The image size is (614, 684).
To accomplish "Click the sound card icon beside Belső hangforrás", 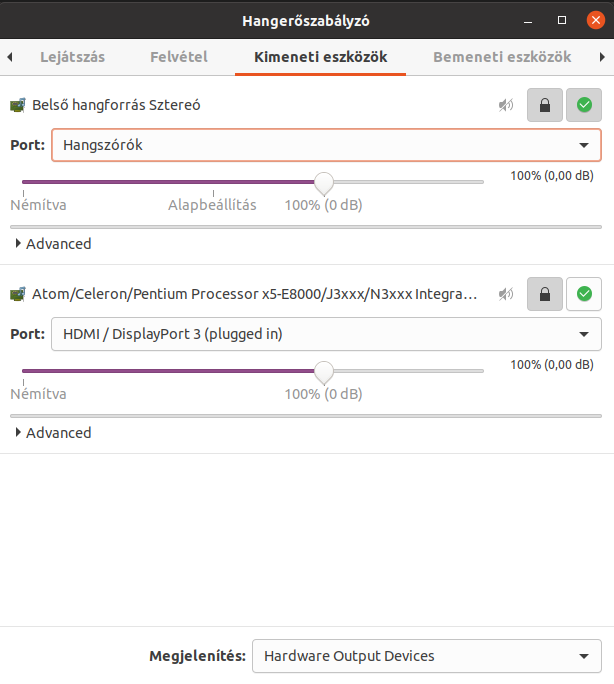I will pyautogui.click(x=18, y=105).
